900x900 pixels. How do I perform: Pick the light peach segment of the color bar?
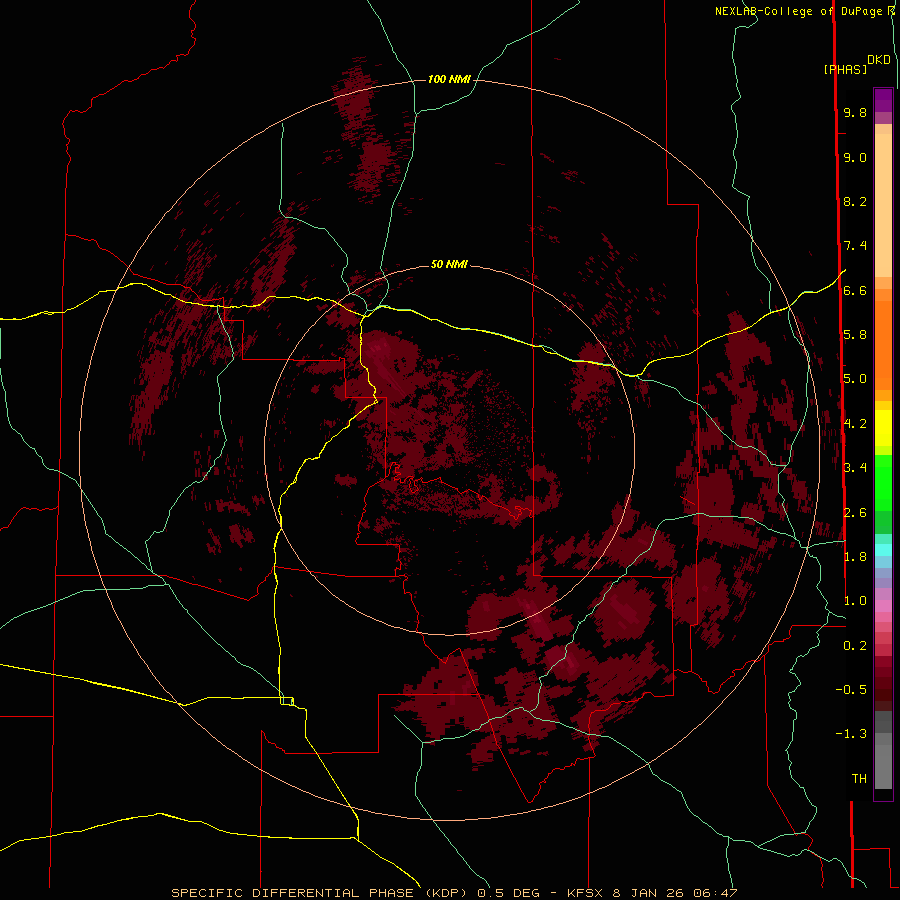(x=883, y=205)
